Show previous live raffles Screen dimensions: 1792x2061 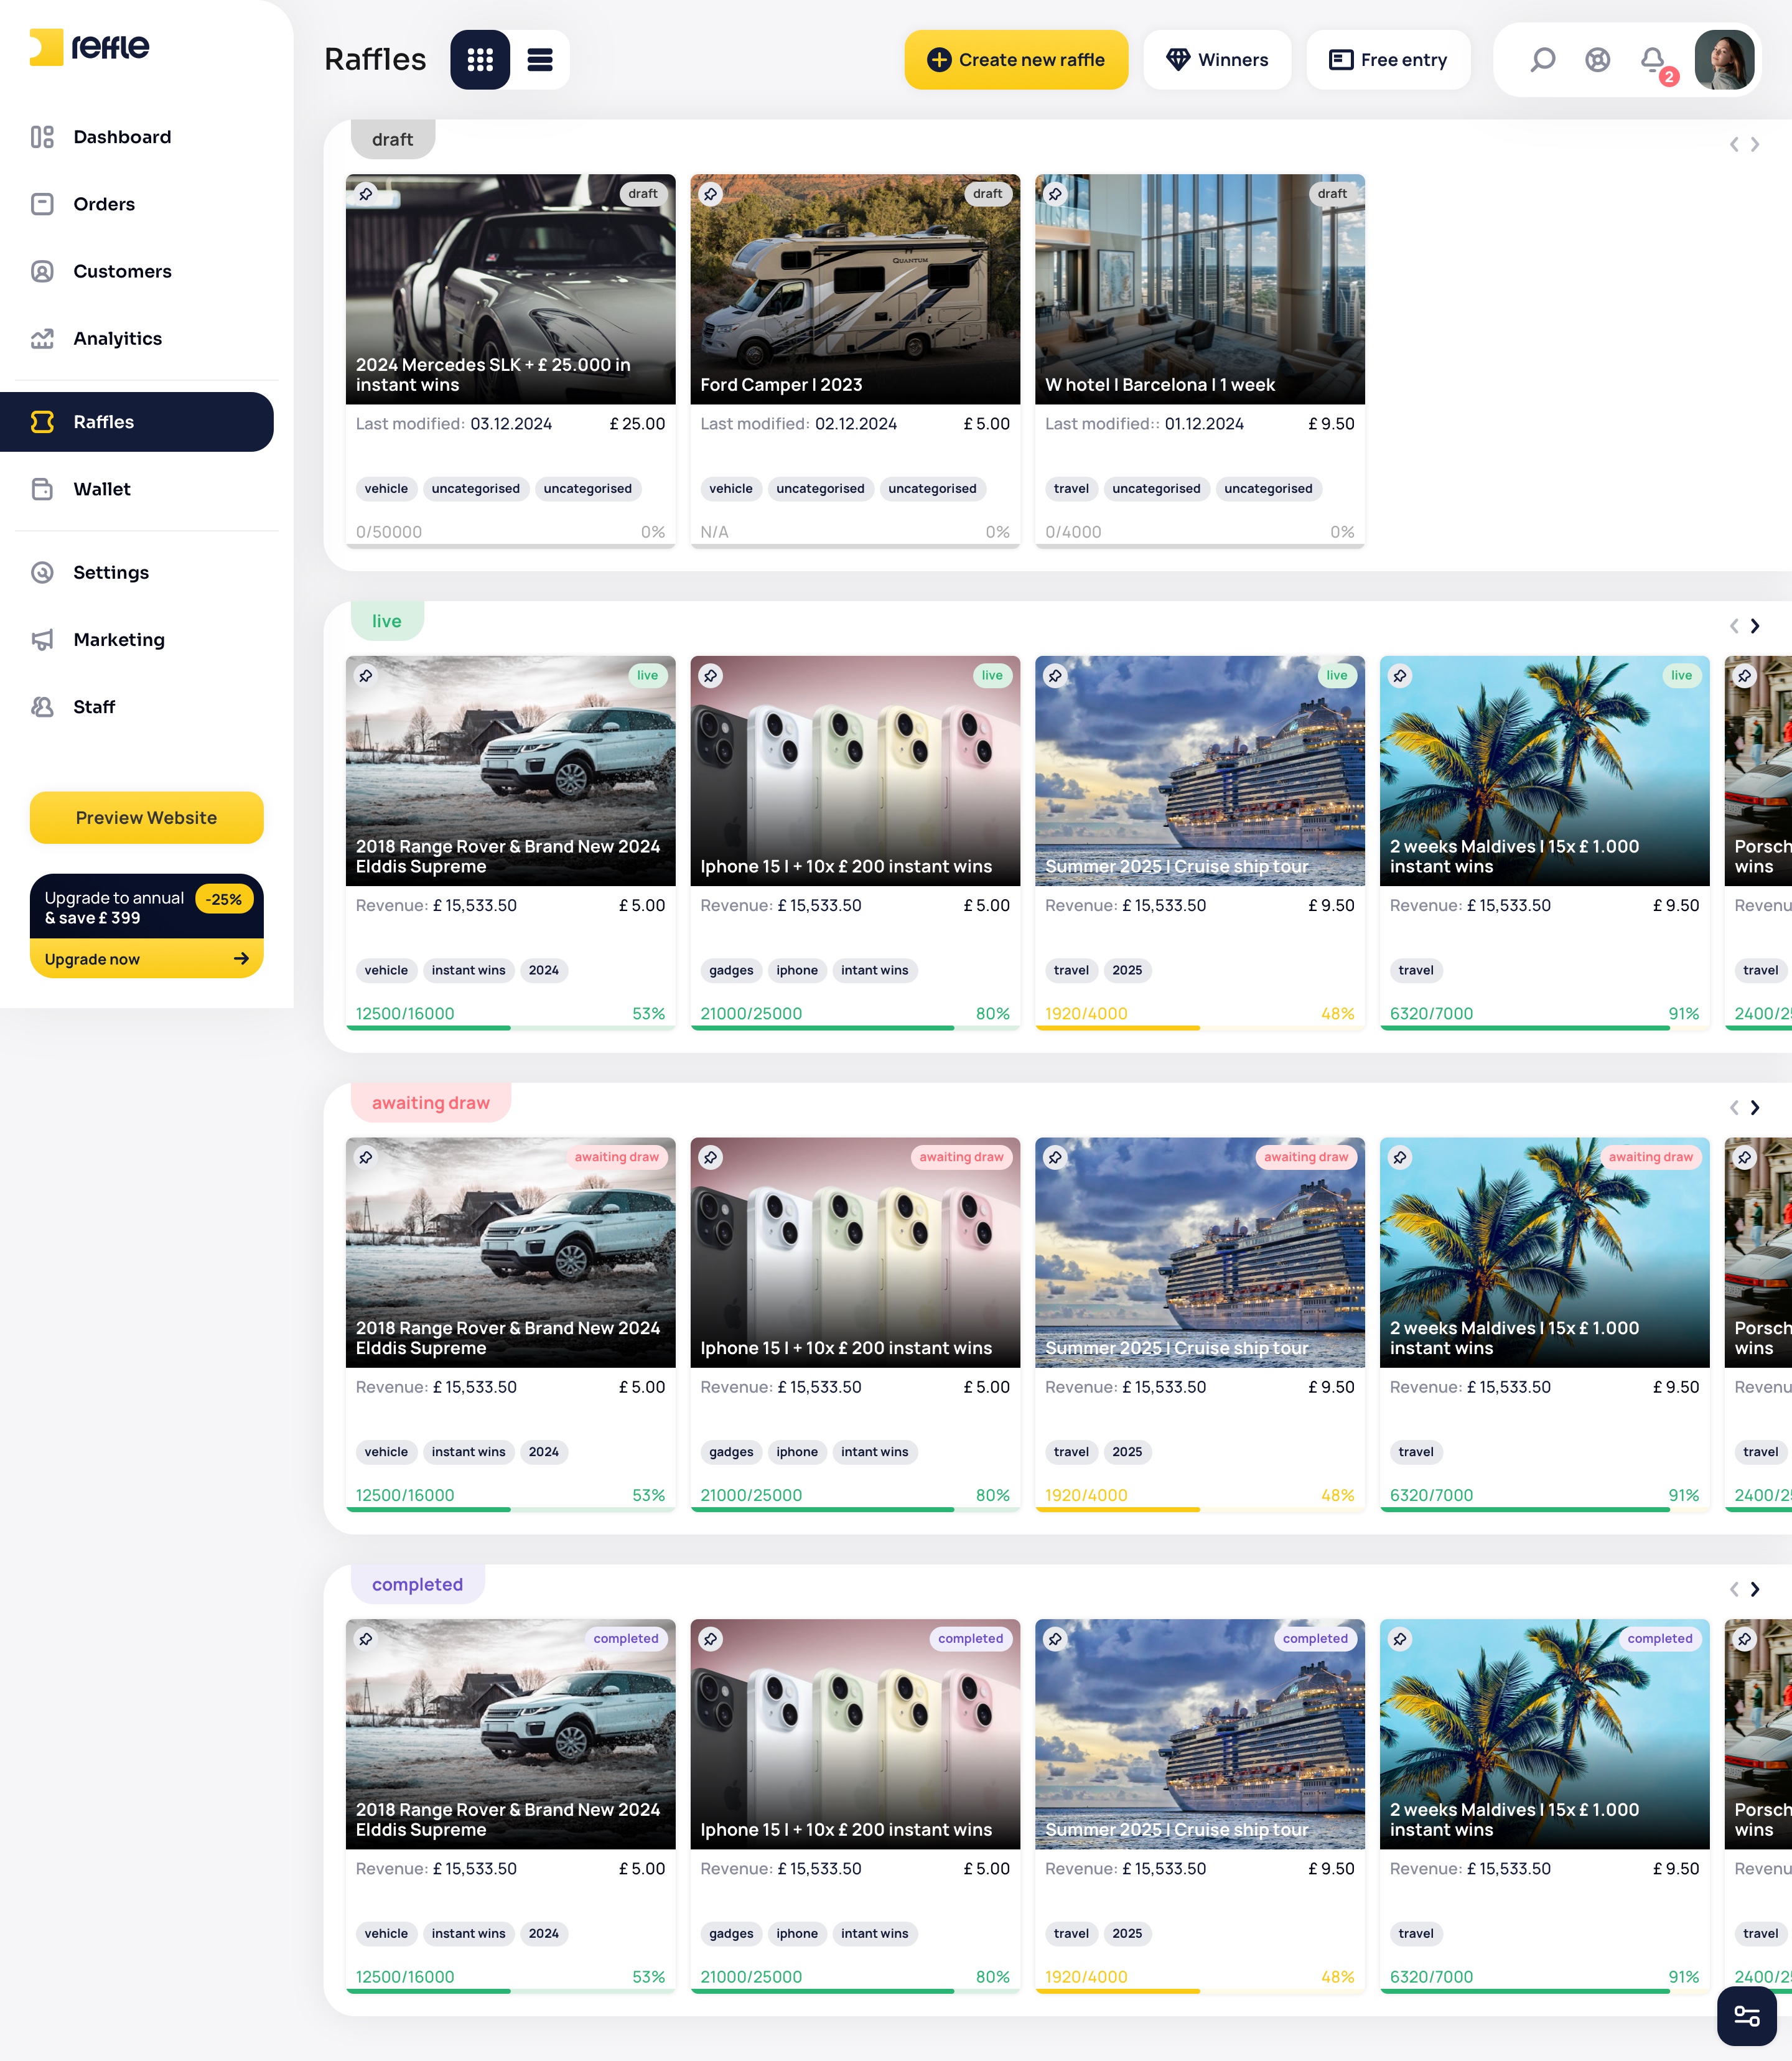click(x=1734, y=627)
